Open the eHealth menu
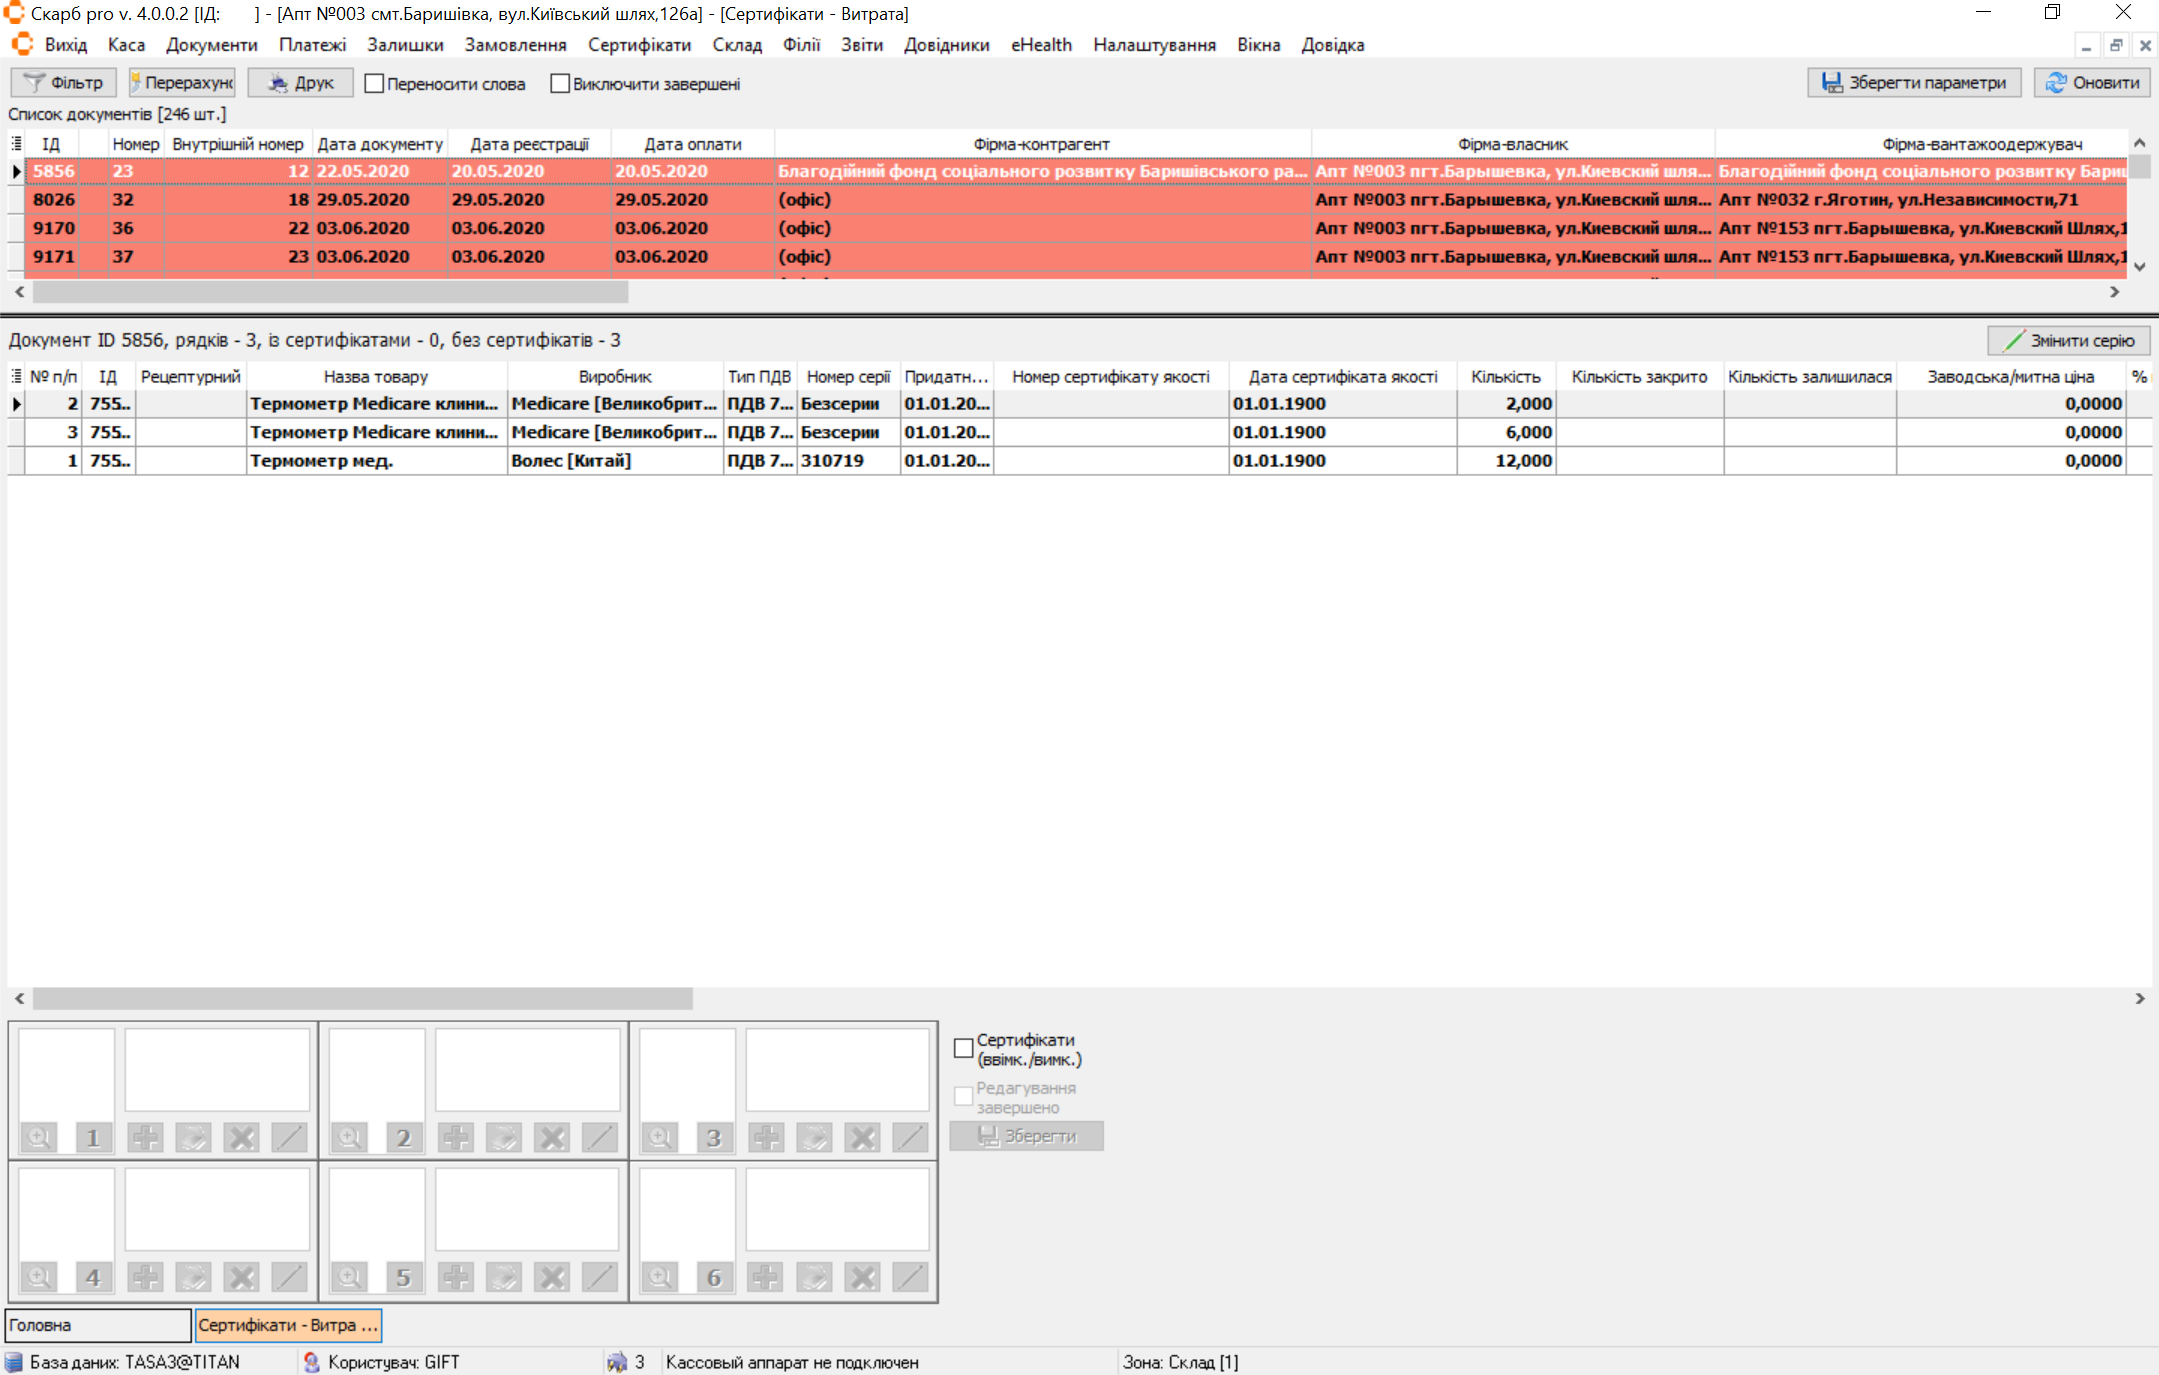2159x1375 pixels. point(1041,45)
